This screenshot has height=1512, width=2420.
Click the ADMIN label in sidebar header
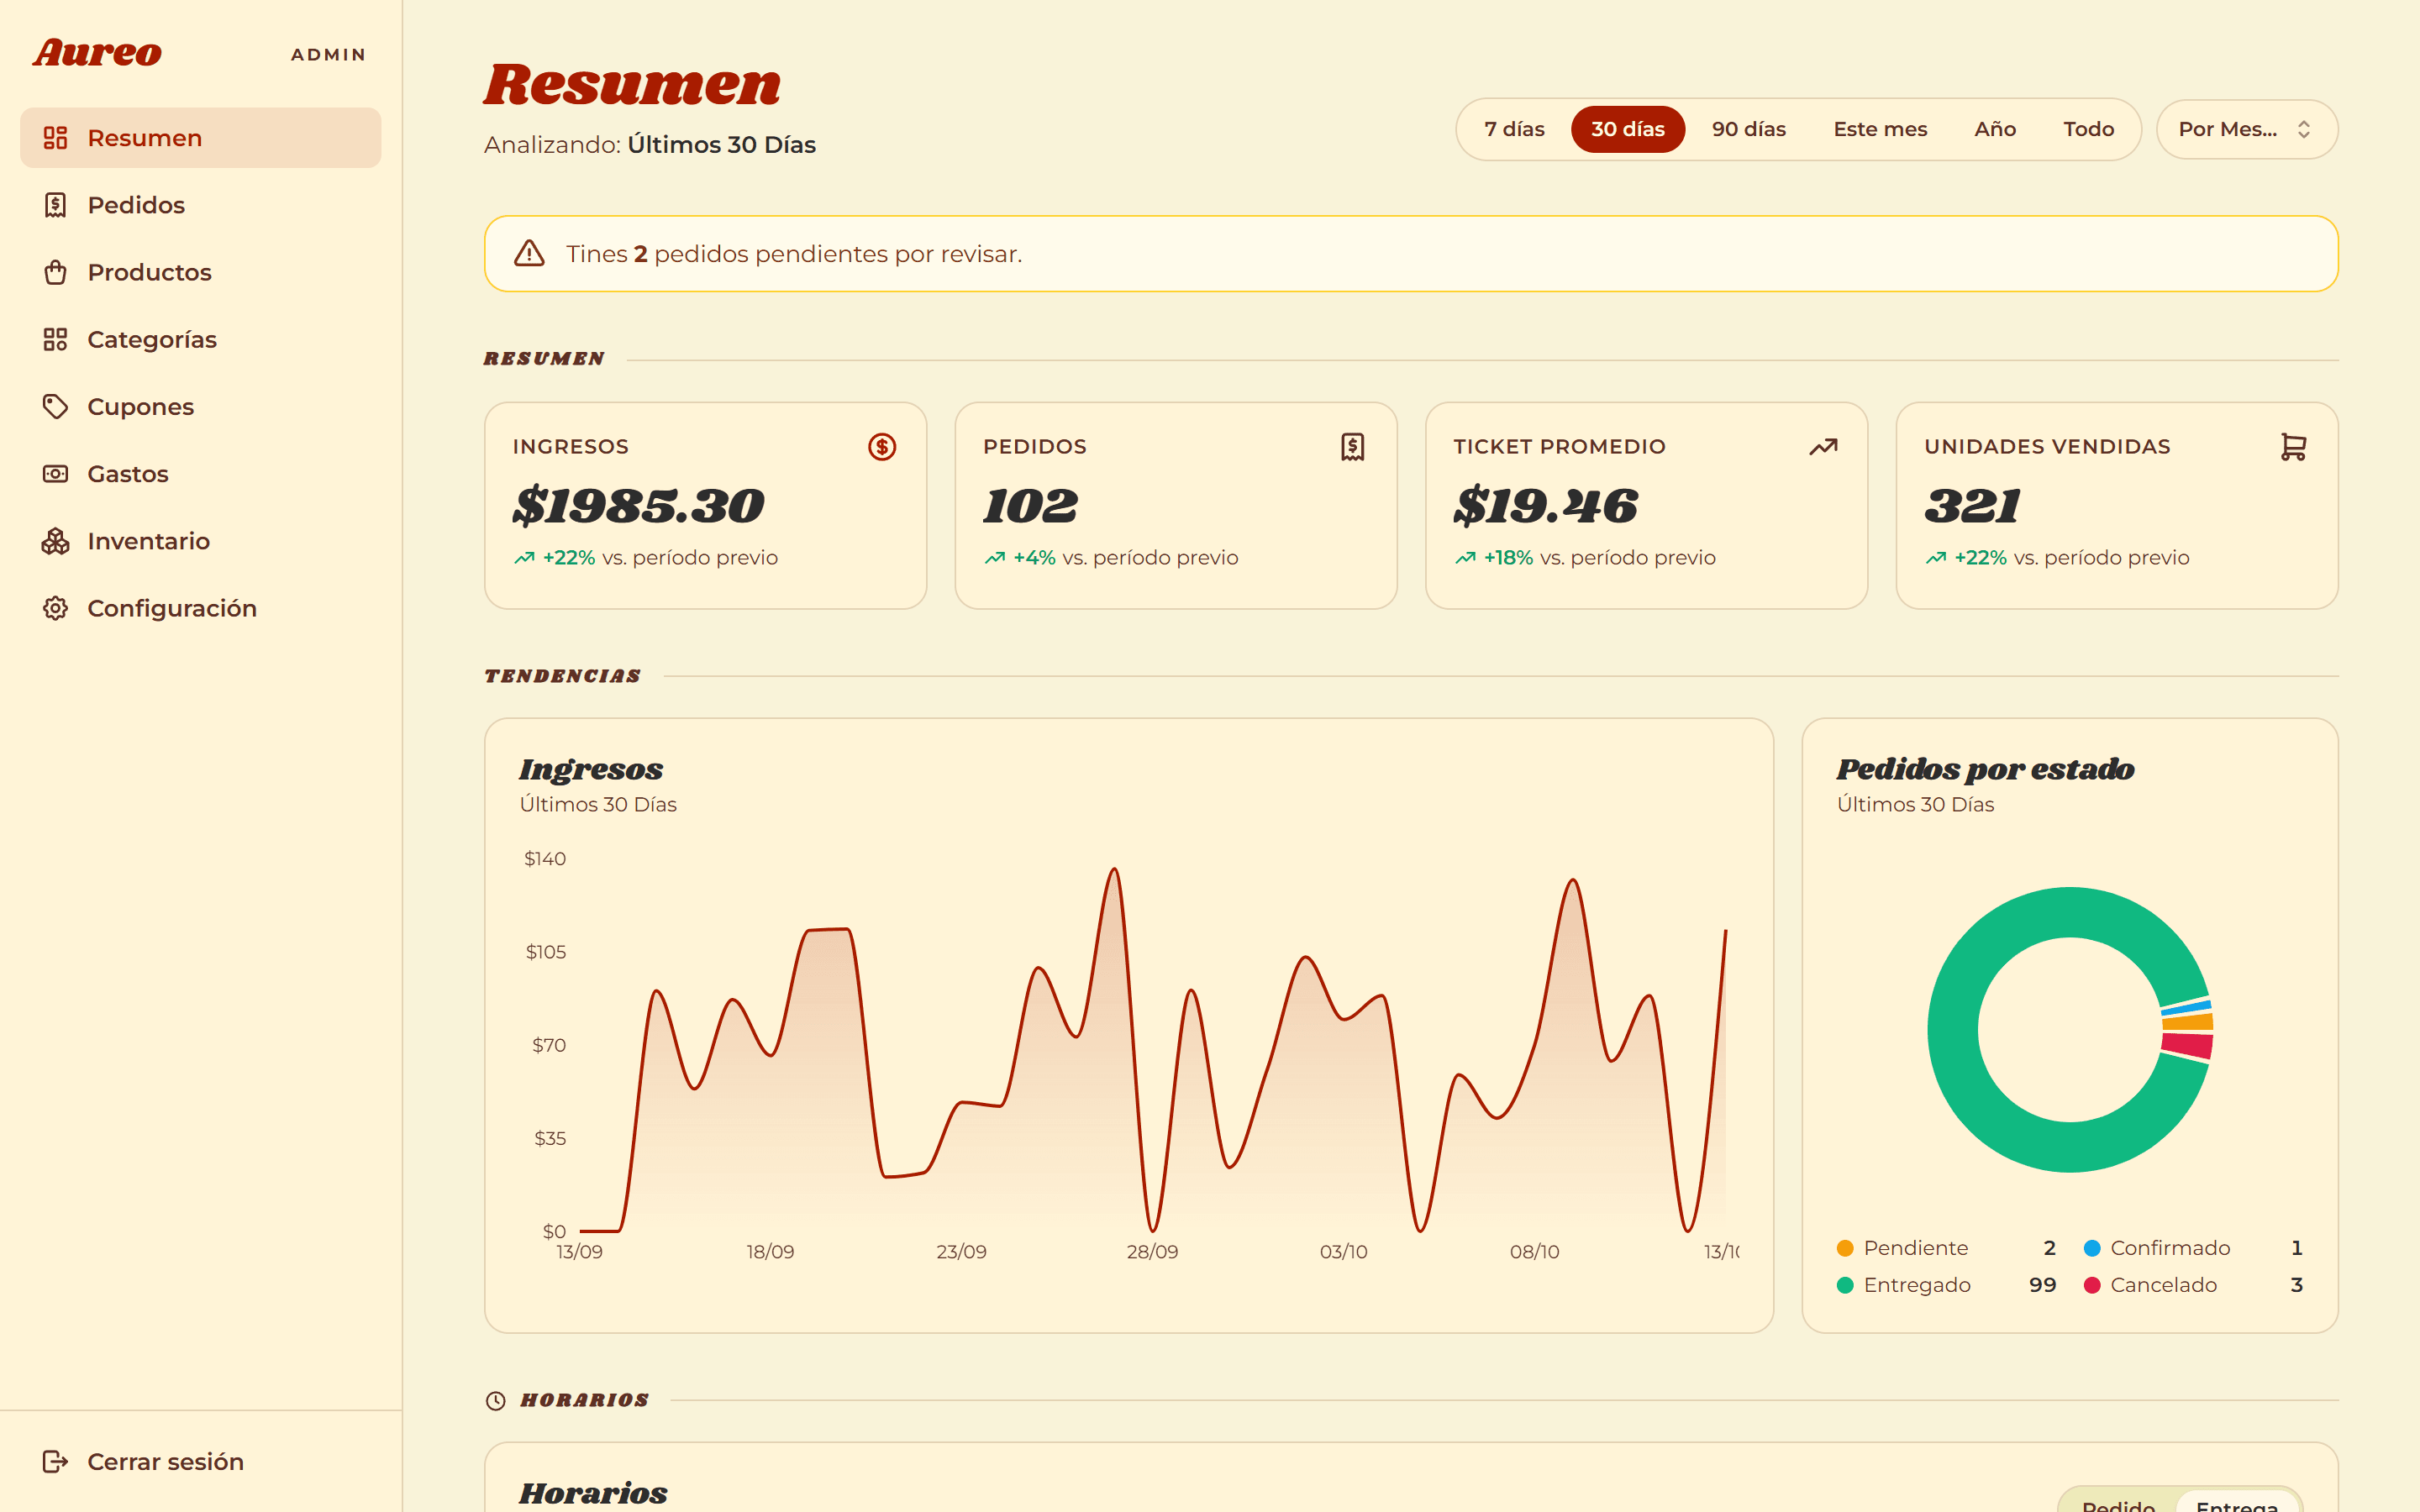(328, 55)
